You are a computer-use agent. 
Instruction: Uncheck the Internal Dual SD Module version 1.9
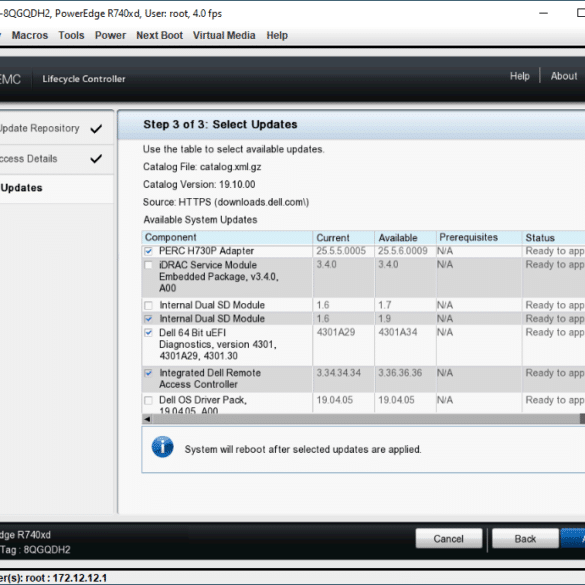[x=148, y=319]
